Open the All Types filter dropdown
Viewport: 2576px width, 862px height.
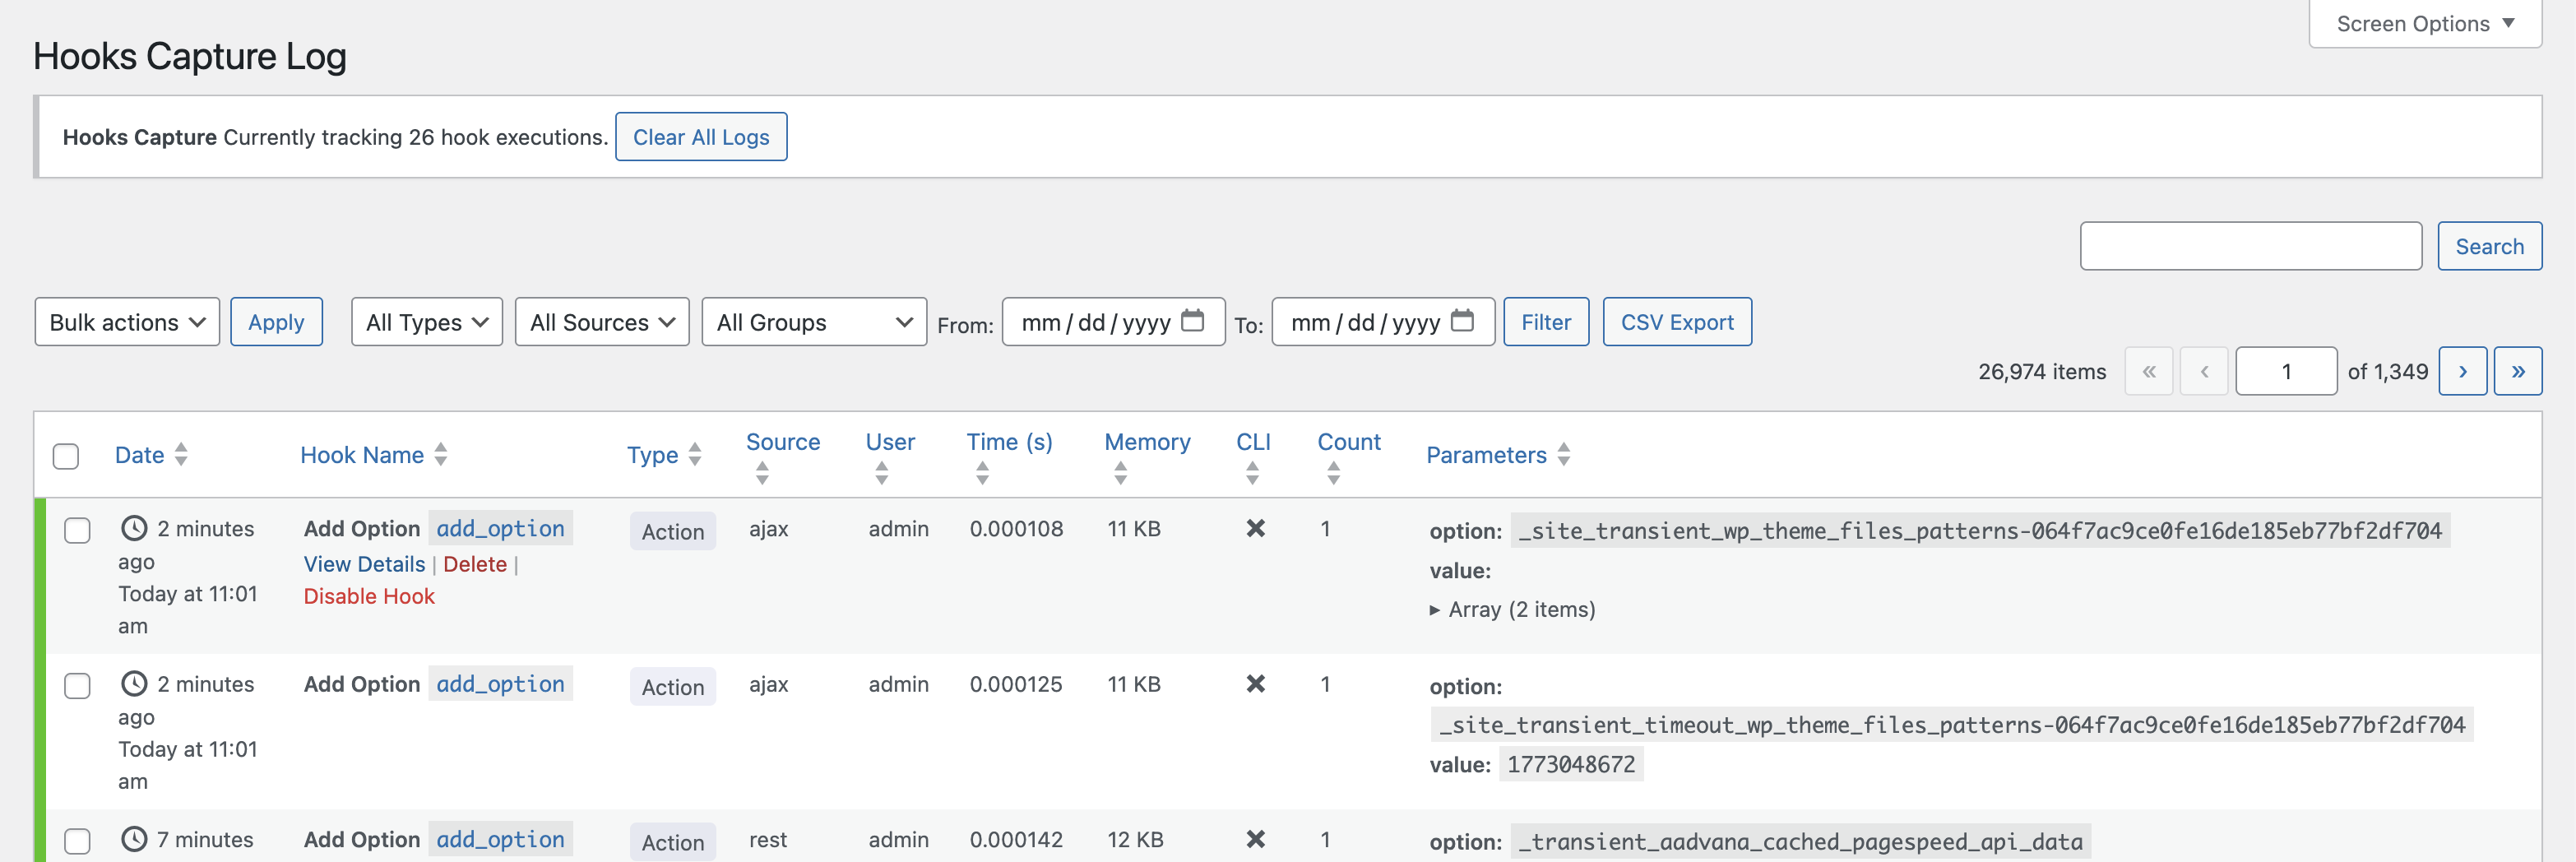[x=426, y=322]
